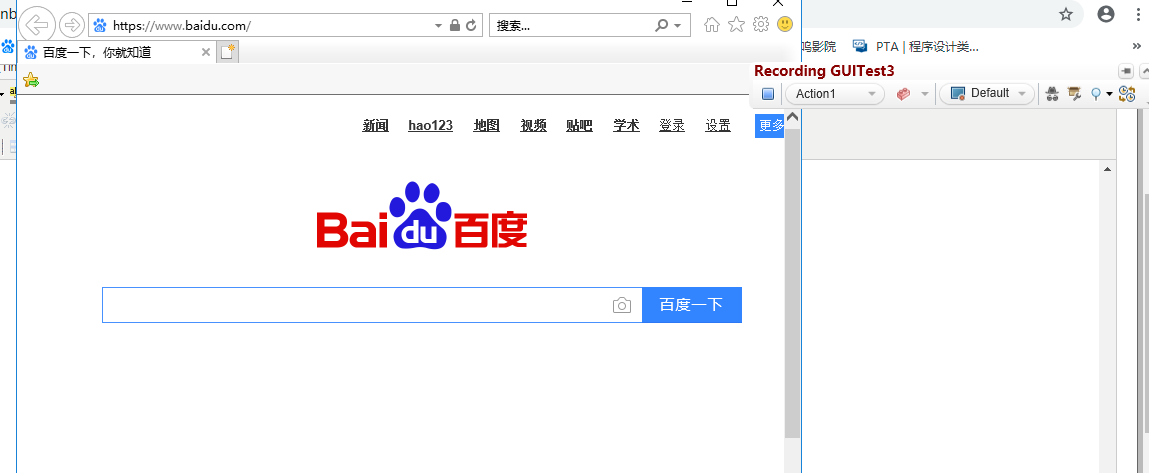This screenshot has width=1149, height=473.
Task: Click the IE search magnifier icon
Action: (662, 26)
